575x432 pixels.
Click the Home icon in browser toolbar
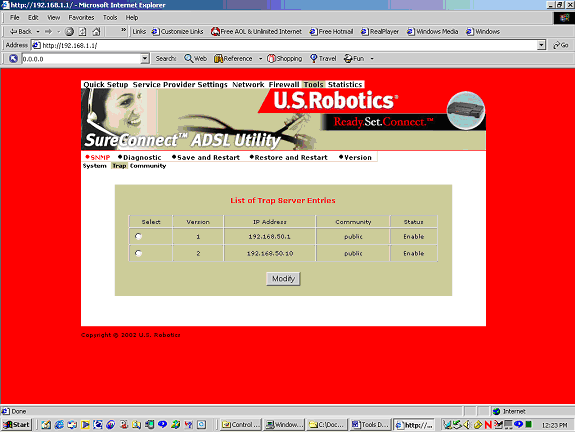point(96,32)
